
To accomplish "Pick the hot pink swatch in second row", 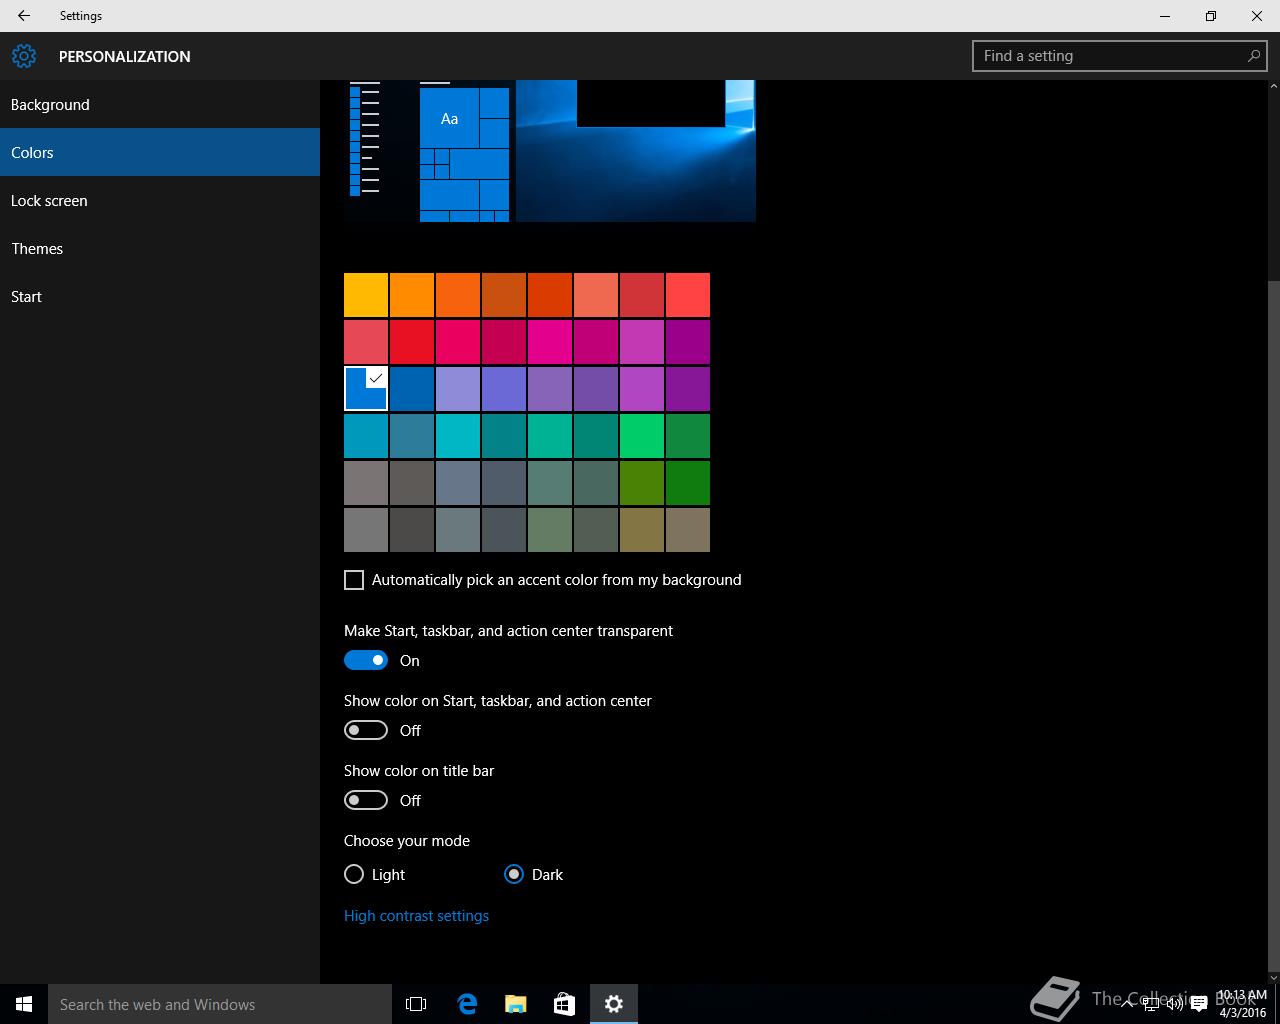I will tap(550, 342).
